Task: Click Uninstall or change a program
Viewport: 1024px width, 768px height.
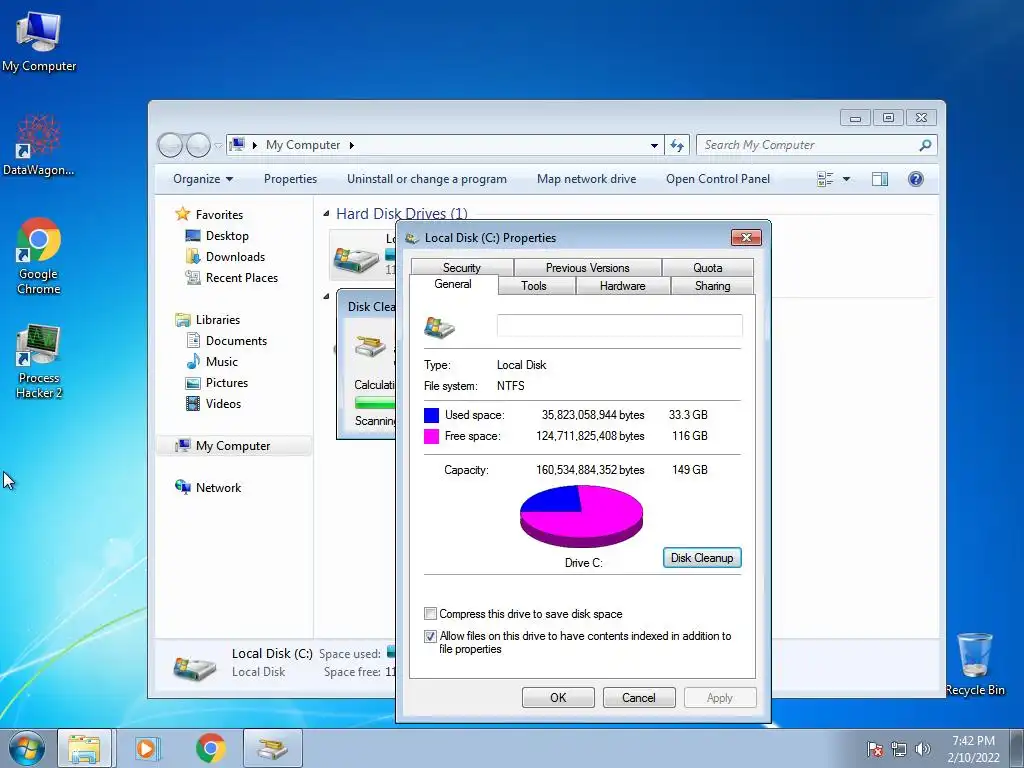Action: coord(426,179)
